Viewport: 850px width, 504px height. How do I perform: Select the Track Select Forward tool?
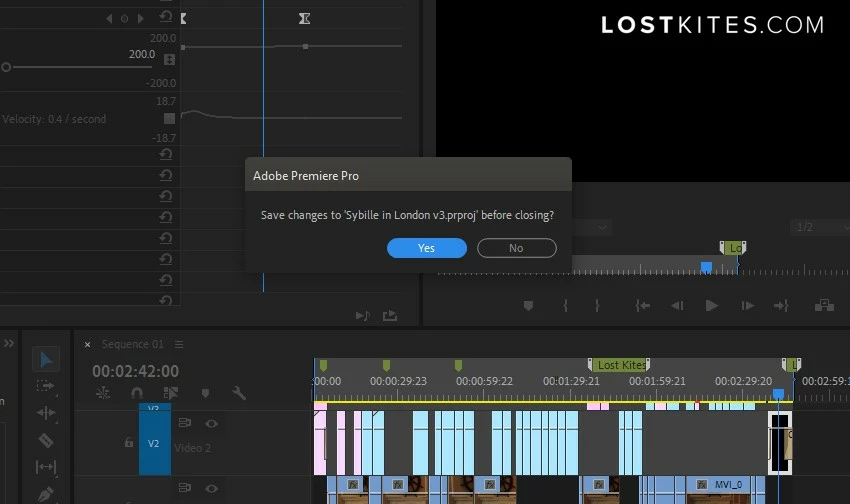pyautogui.click(x=46, y=386)
